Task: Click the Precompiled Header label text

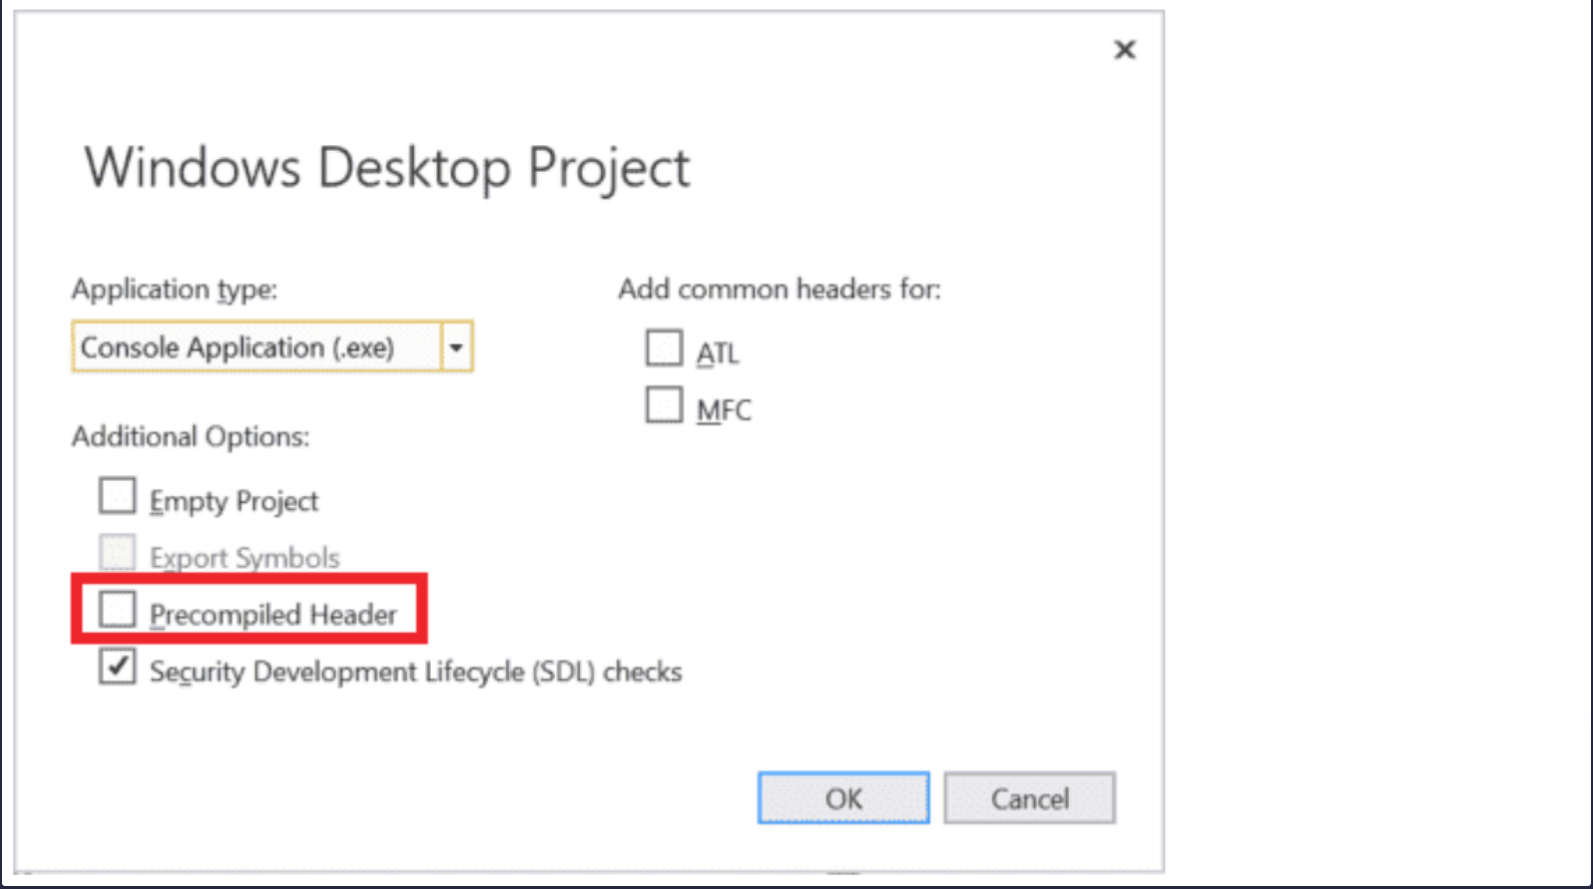Action: pyautogui.click(x=273, y=614)
